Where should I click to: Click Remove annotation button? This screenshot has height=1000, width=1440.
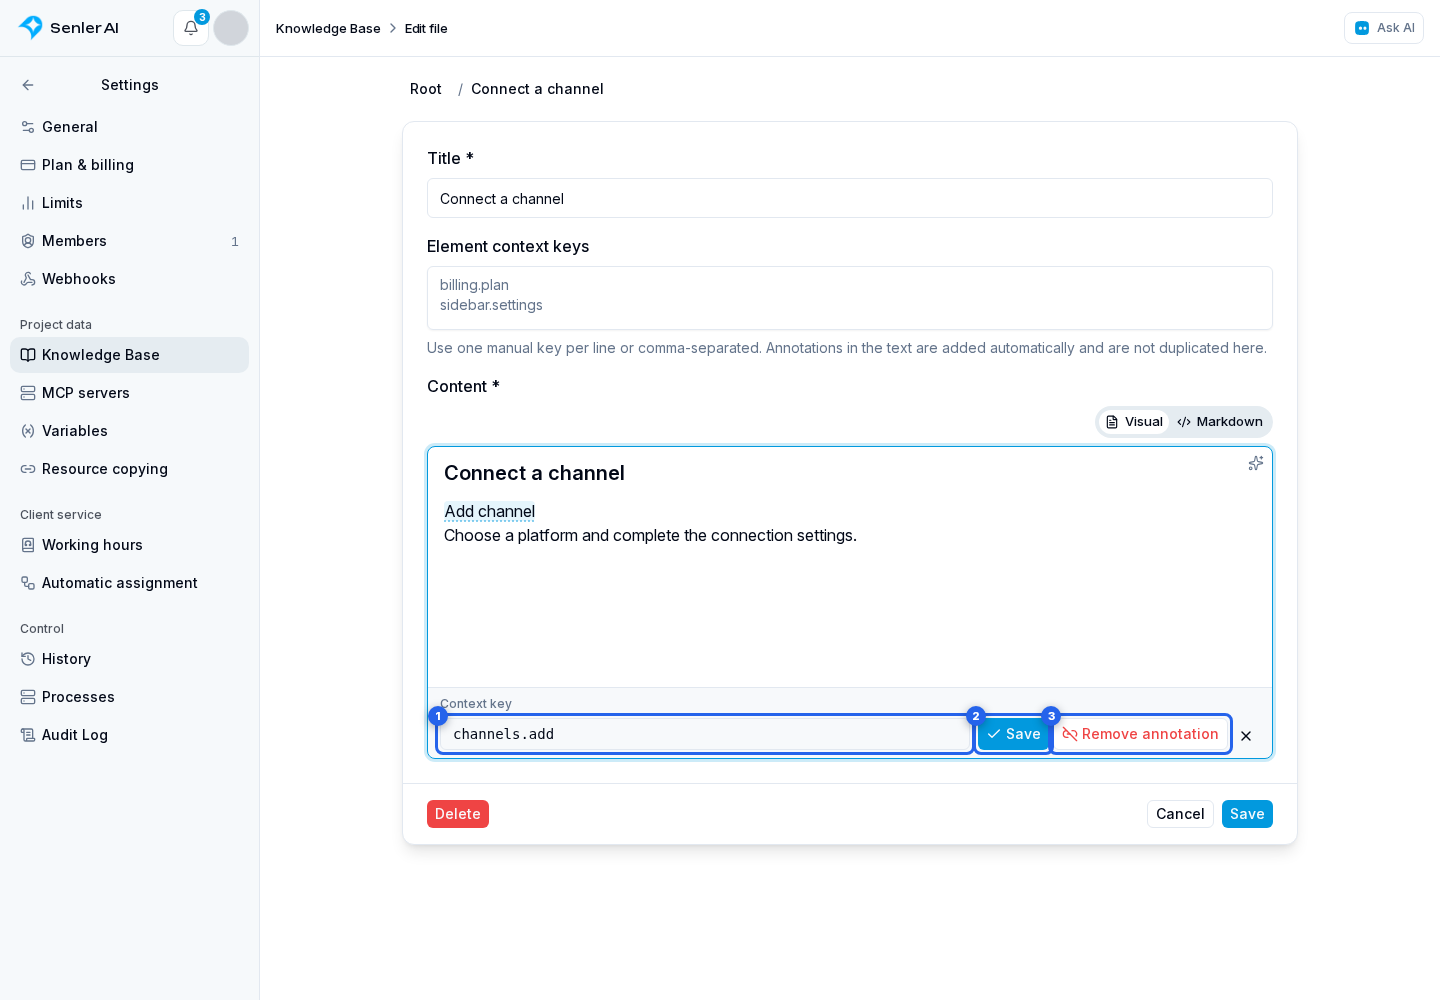1141,734
